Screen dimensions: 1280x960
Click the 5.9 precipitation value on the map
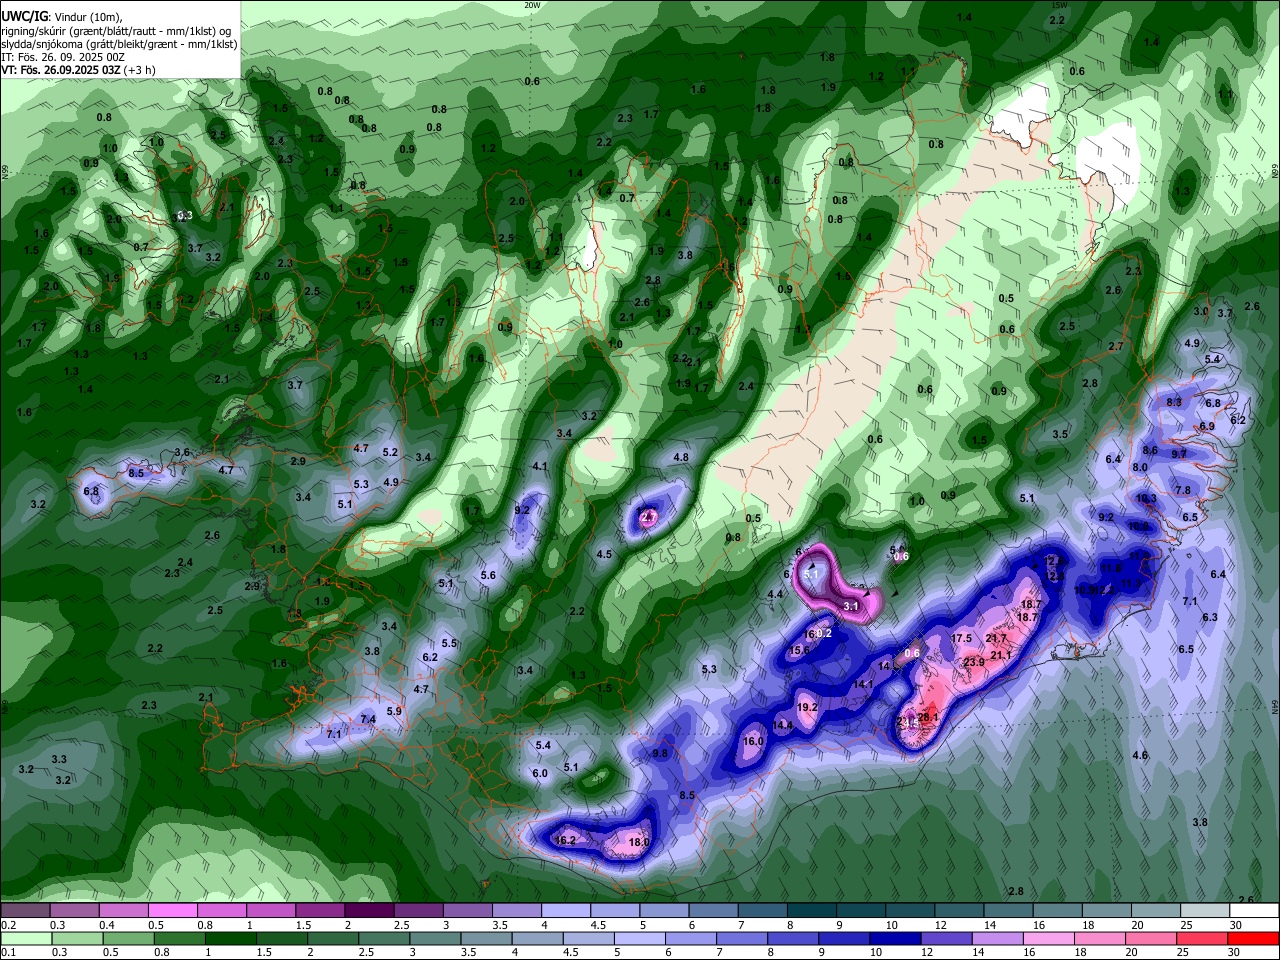[x=394, y=711]
